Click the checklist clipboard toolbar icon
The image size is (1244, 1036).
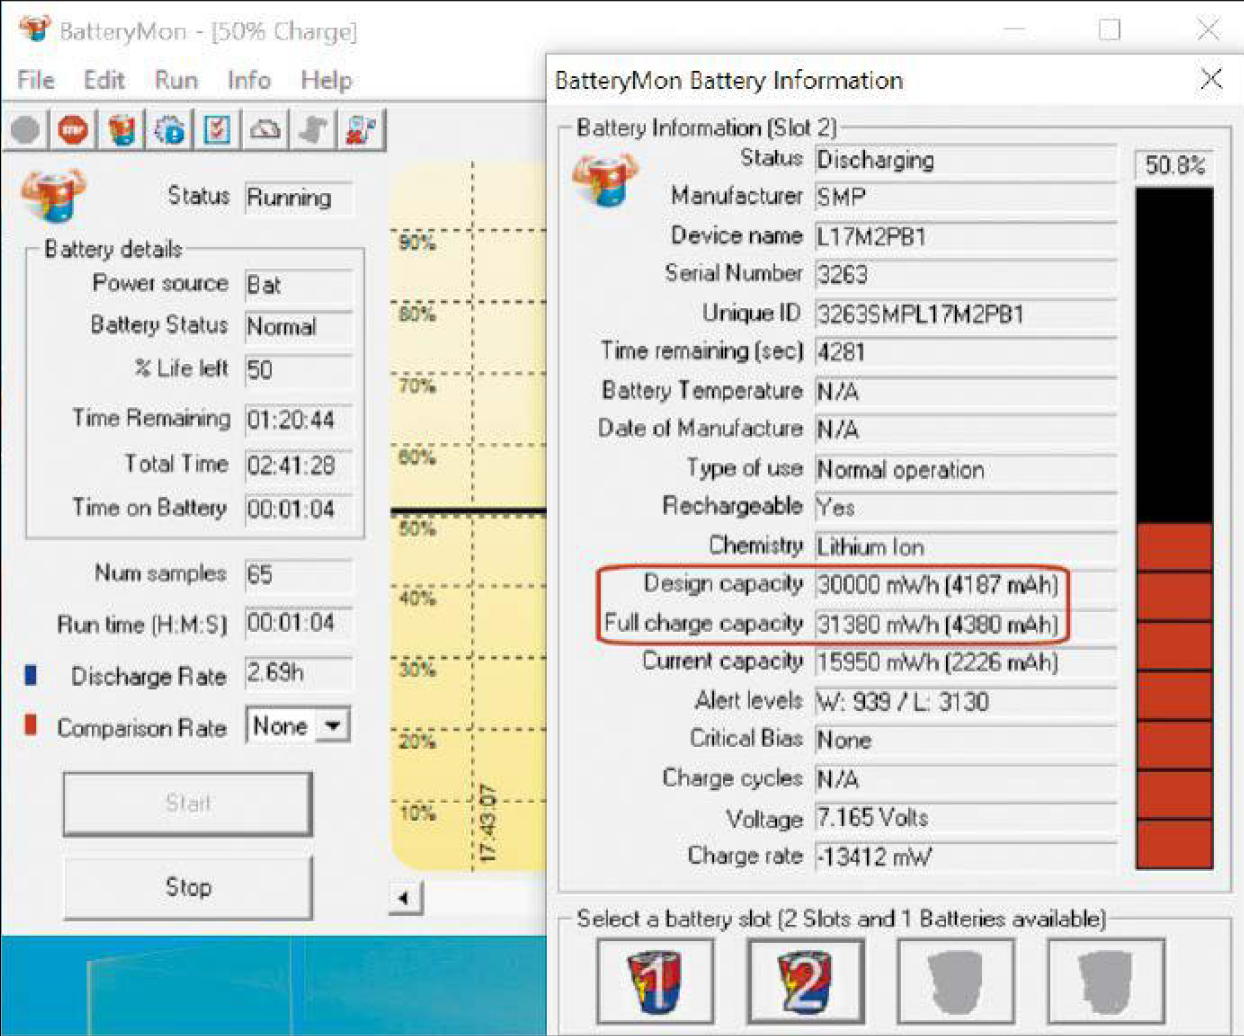pos(217,129)
